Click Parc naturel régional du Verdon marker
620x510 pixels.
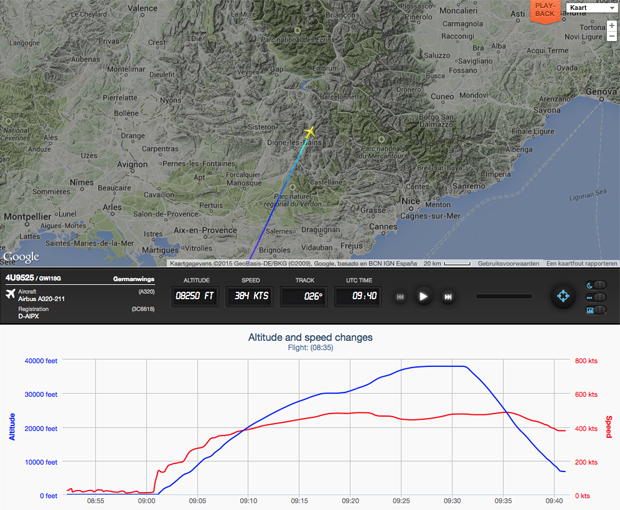coord(292,187)
